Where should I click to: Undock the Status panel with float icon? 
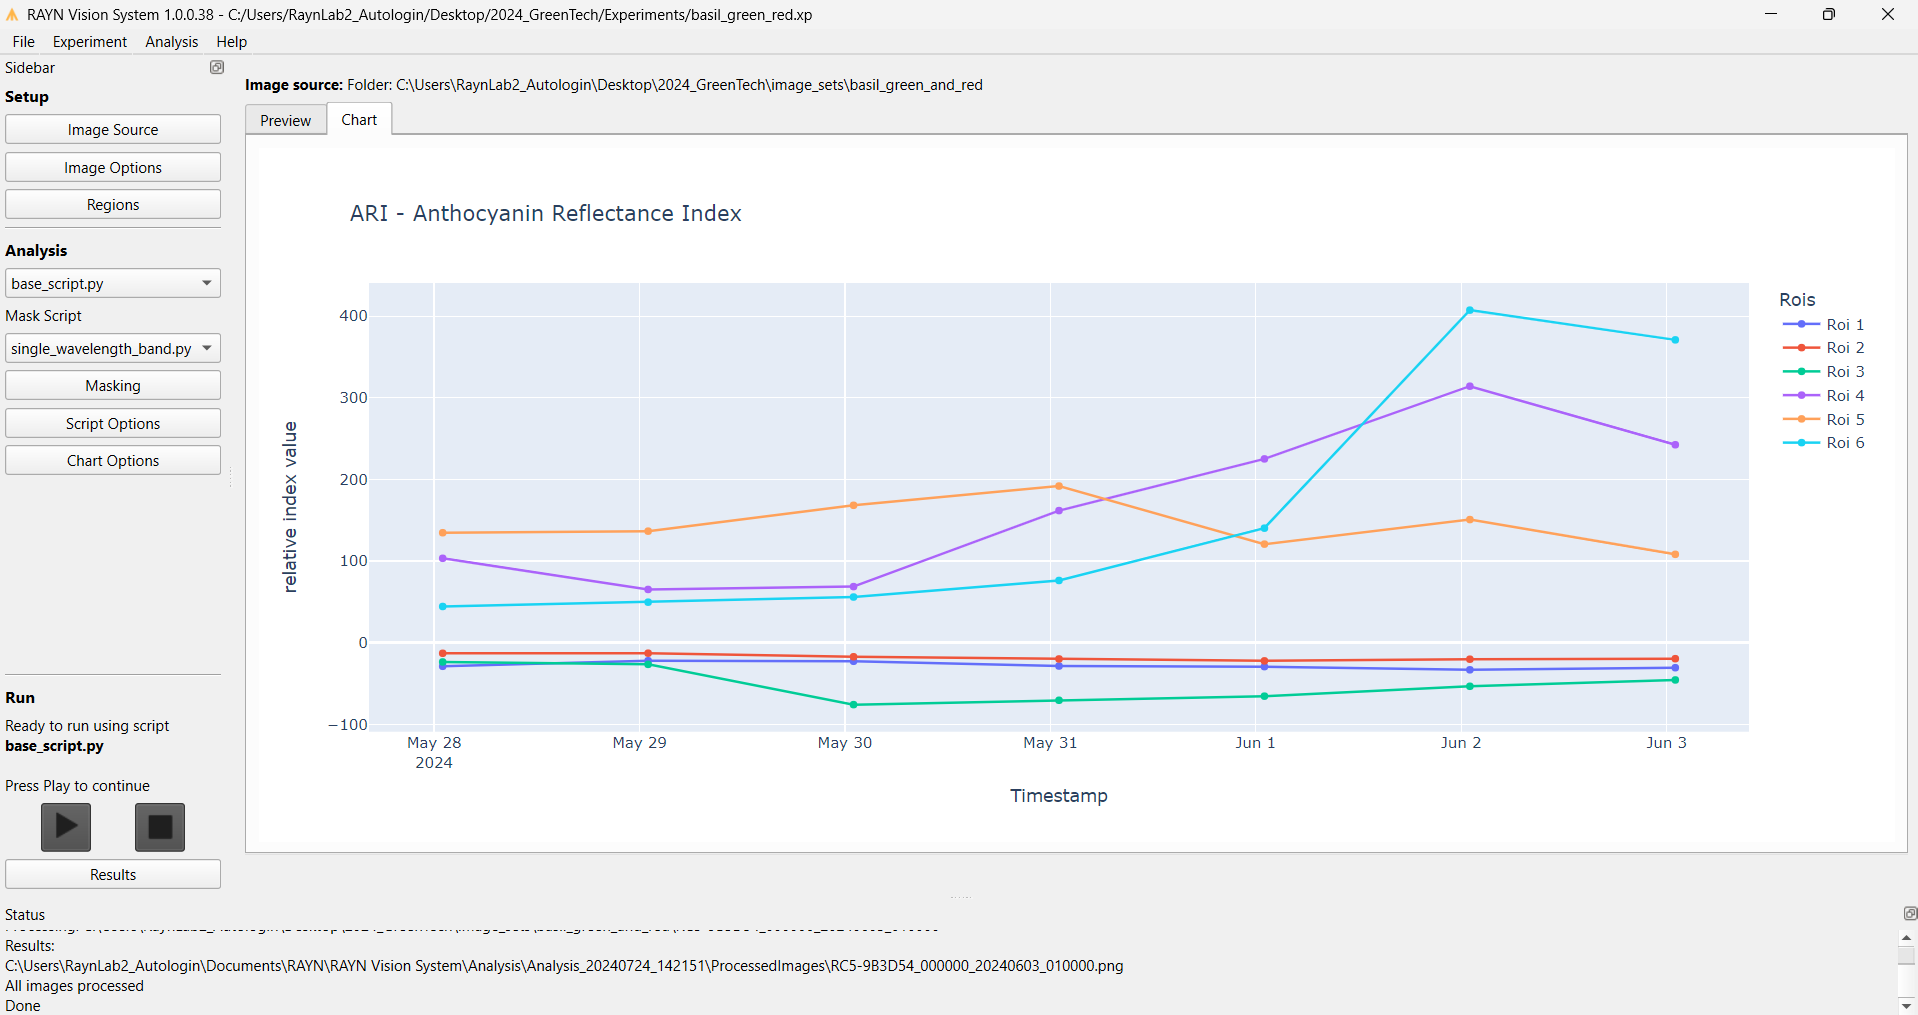pos(1910,913)
